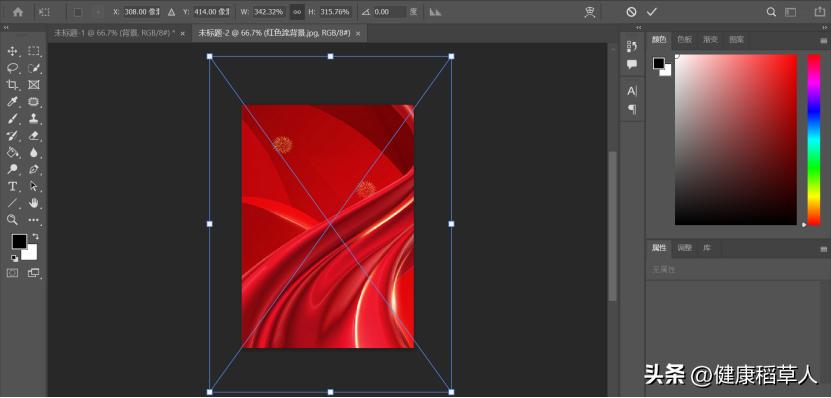Click the rotation angle input field
The height and width of the screenshot is (398, 831).
(390, 12)
